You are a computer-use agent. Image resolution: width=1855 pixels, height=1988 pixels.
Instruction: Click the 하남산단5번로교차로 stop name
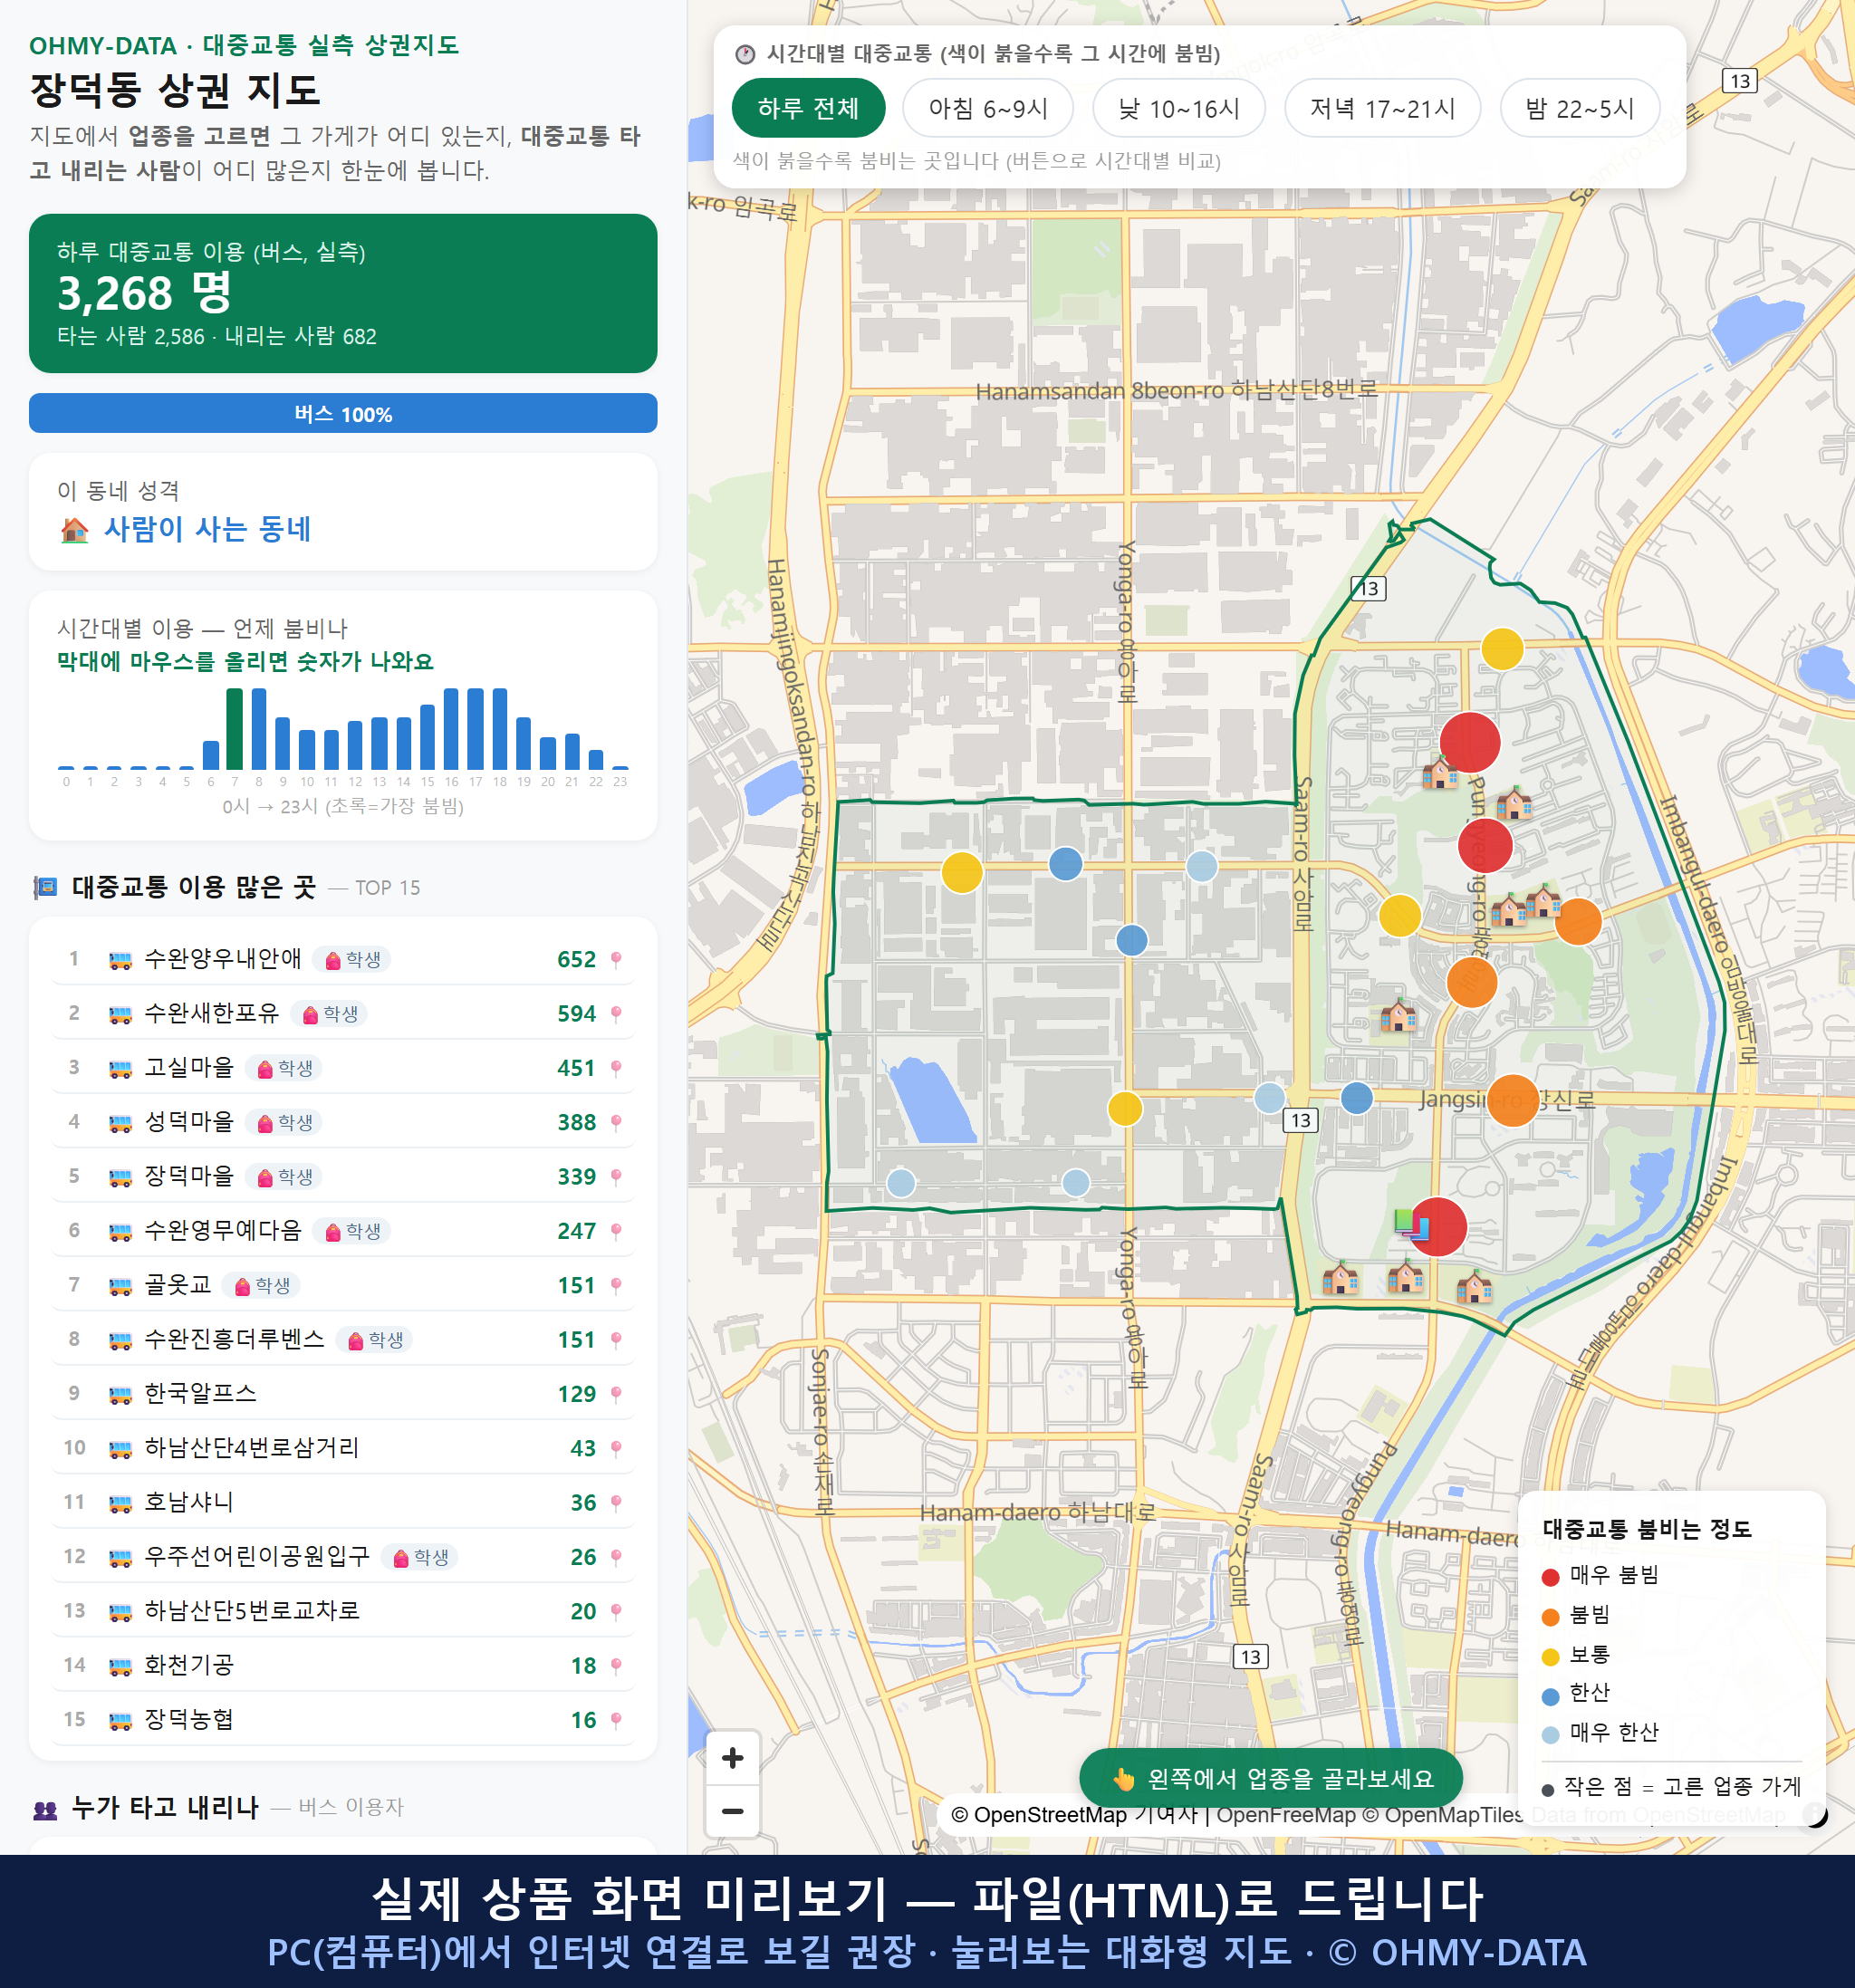[252, 1611]
